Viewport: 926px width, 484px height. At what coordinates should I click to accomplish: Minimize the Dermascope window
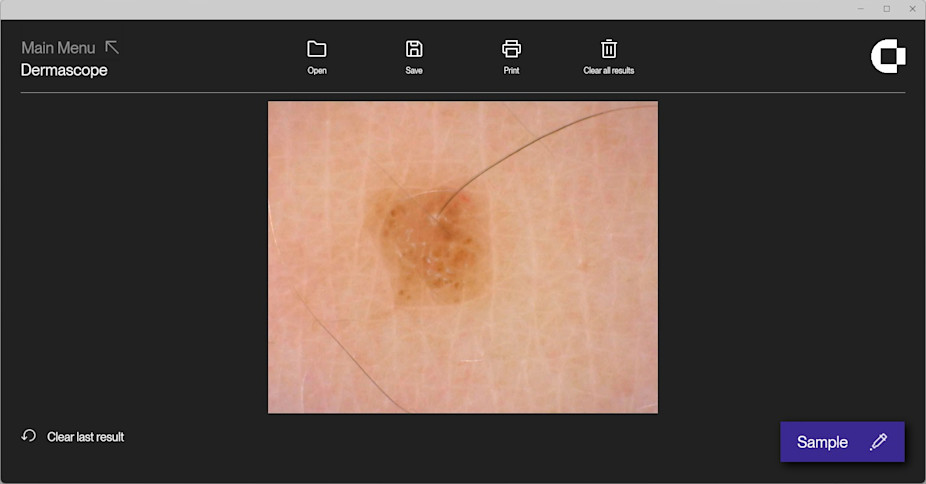click(861, 9)
